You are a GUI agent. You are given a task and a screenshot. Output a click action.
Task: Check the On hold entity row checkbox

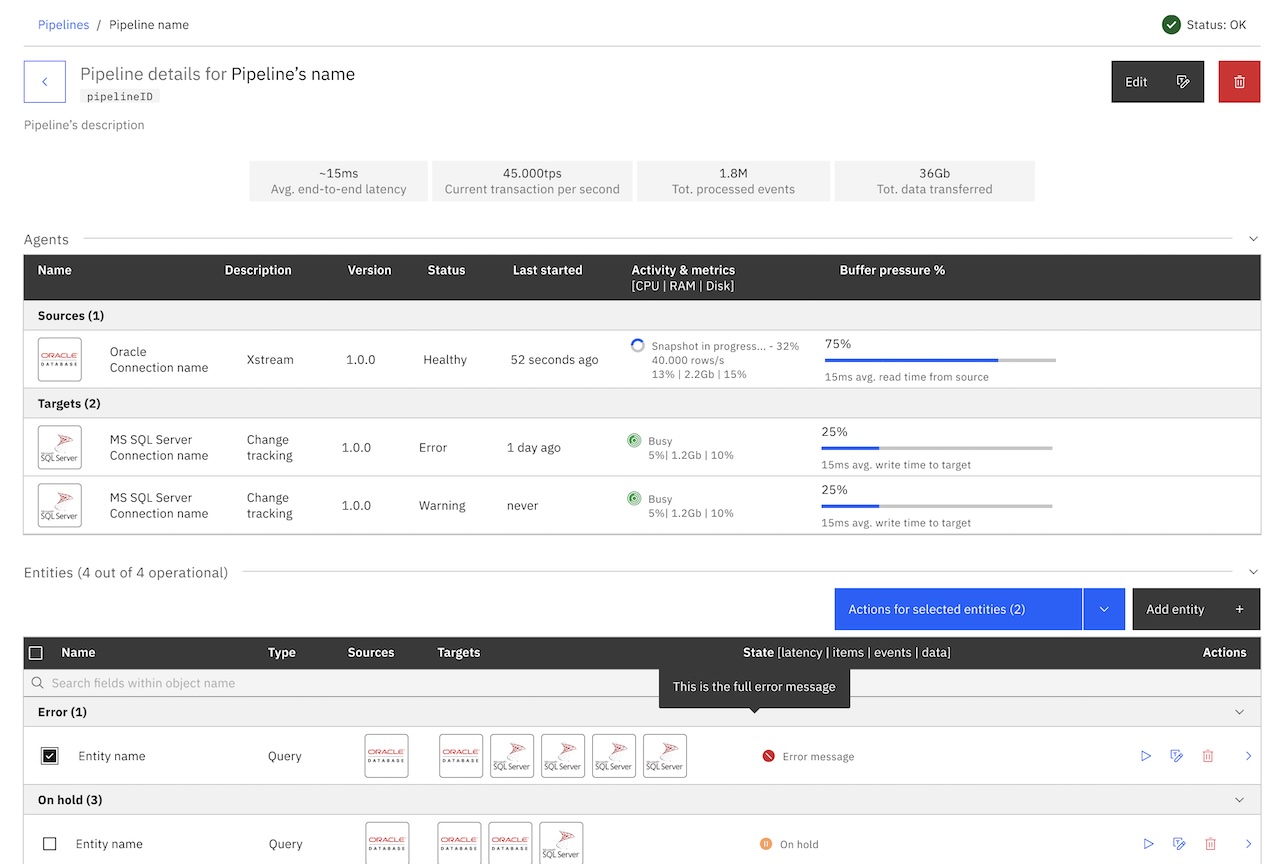tap(50, 844)
